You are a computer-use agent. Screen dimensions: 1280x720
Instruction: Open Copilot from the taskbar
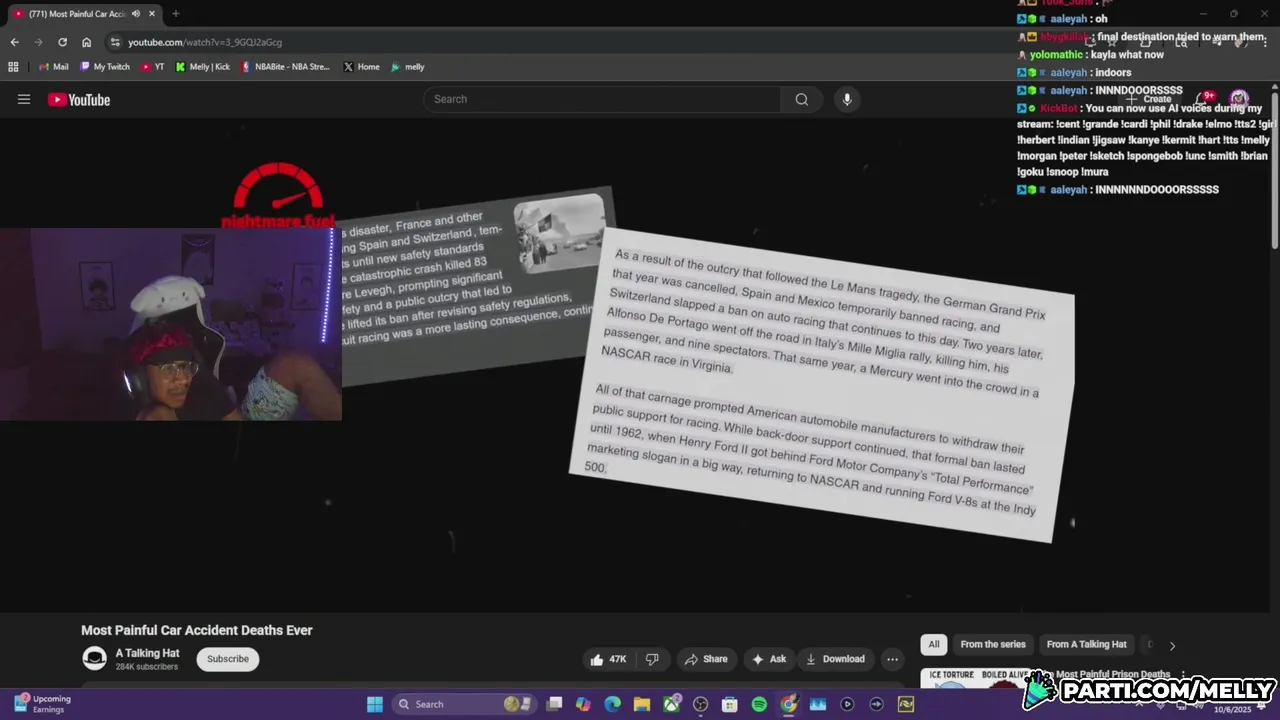click(583, 704)
